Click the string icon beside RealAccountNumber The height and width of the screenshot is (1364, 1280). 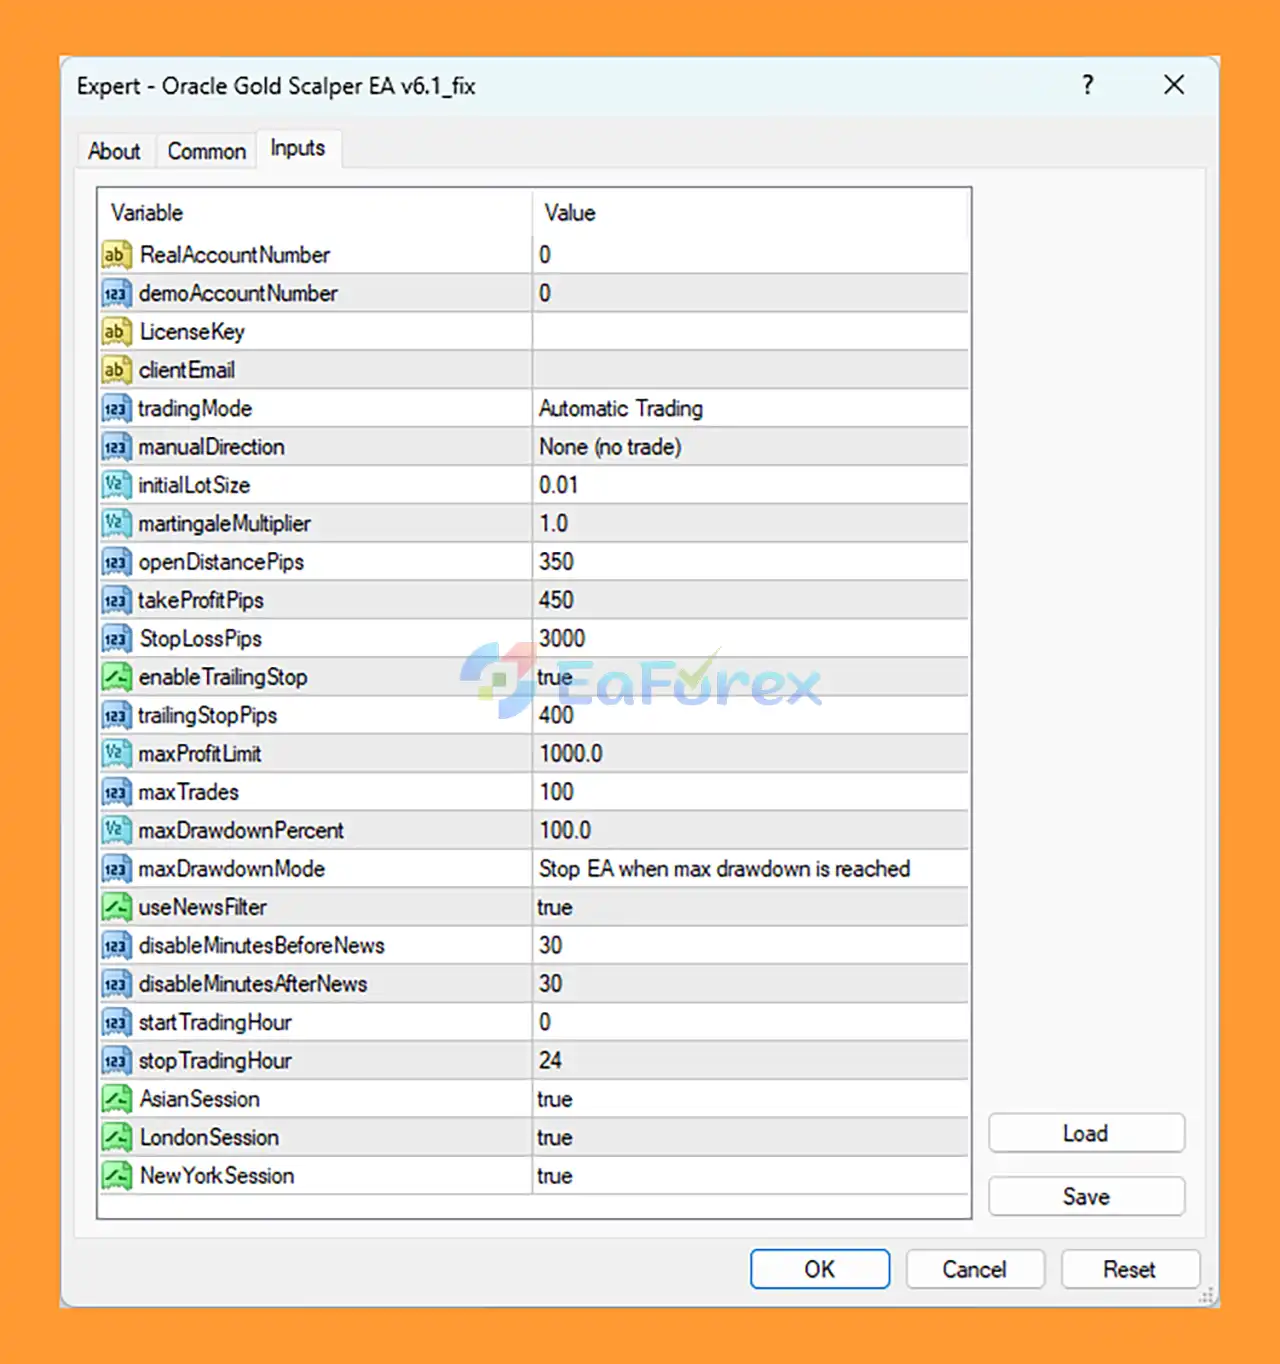click(x=116, y=255)
